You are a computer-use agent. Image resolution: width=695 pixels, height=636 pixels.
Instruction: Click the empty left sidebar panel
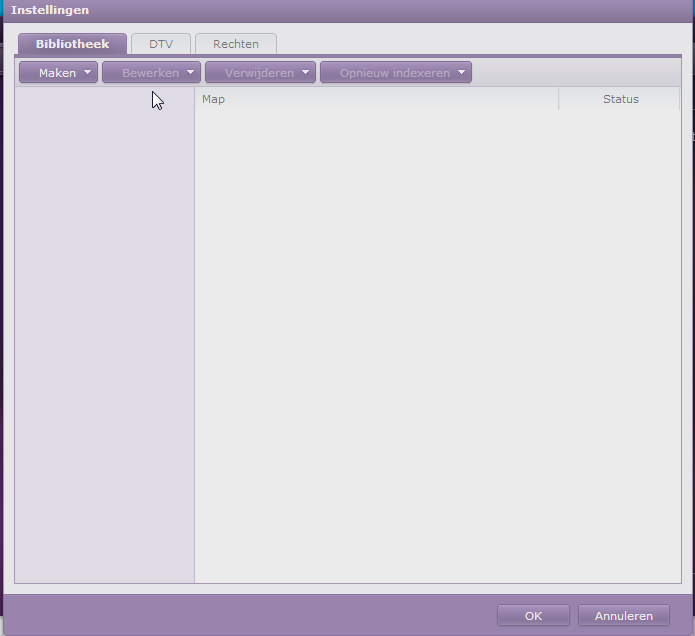pos(104,340)
